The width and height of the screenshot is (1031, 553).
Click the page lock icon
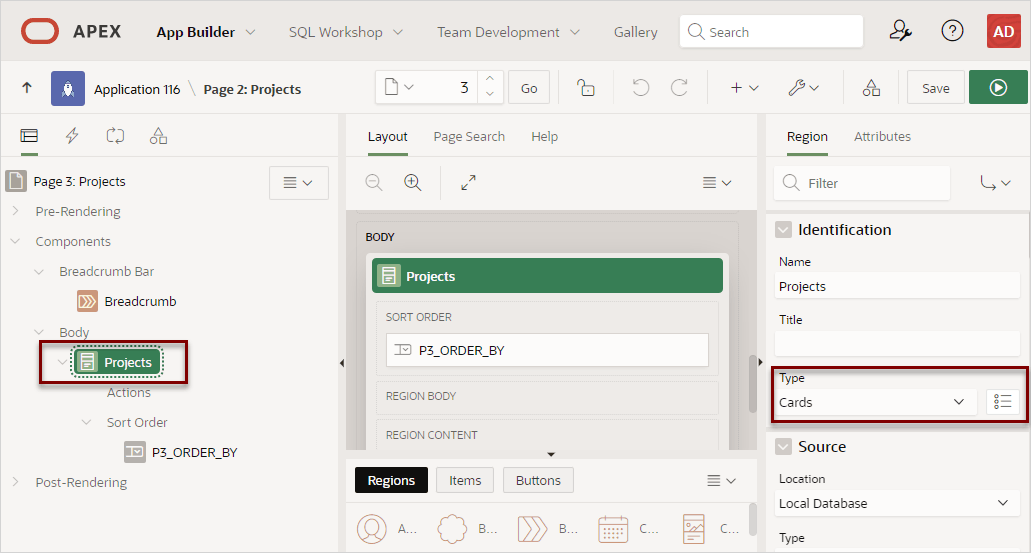point(585,87)
